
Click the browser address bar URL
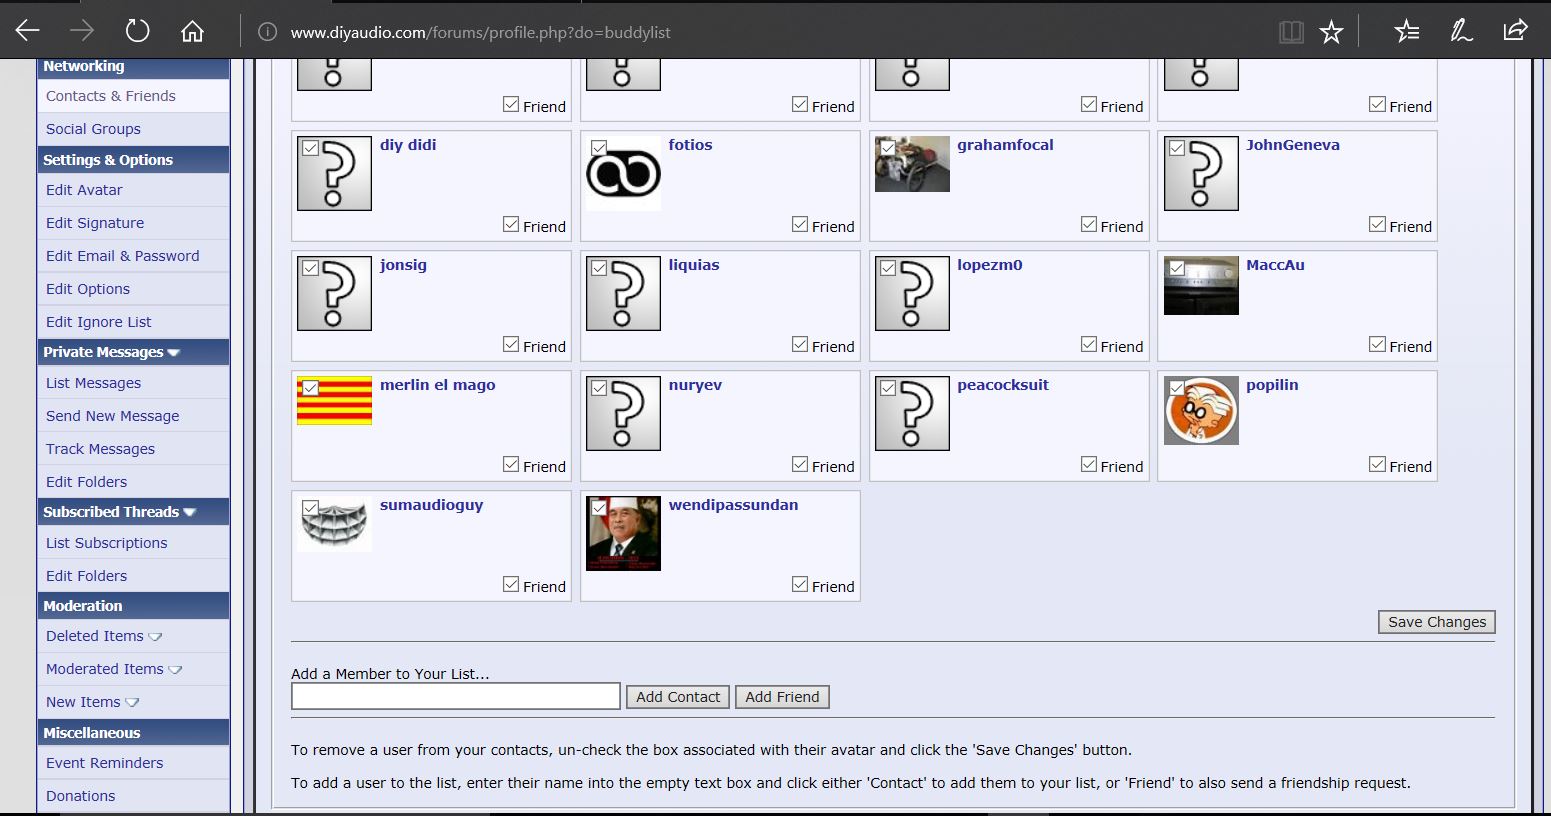pos(480,32)
